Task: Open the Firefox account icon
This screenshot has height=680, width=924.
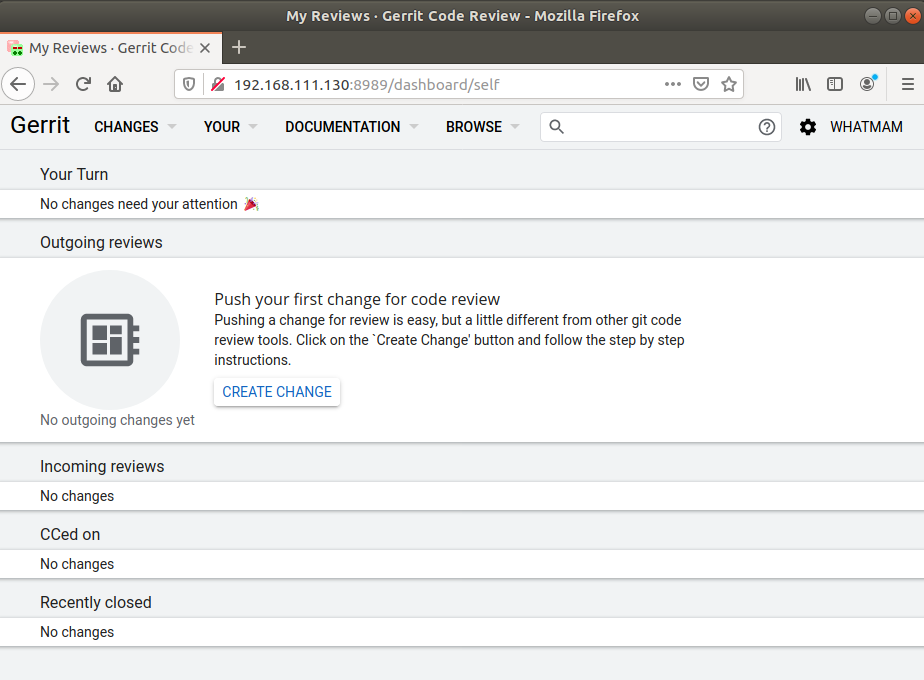Action: pos(867,84)
